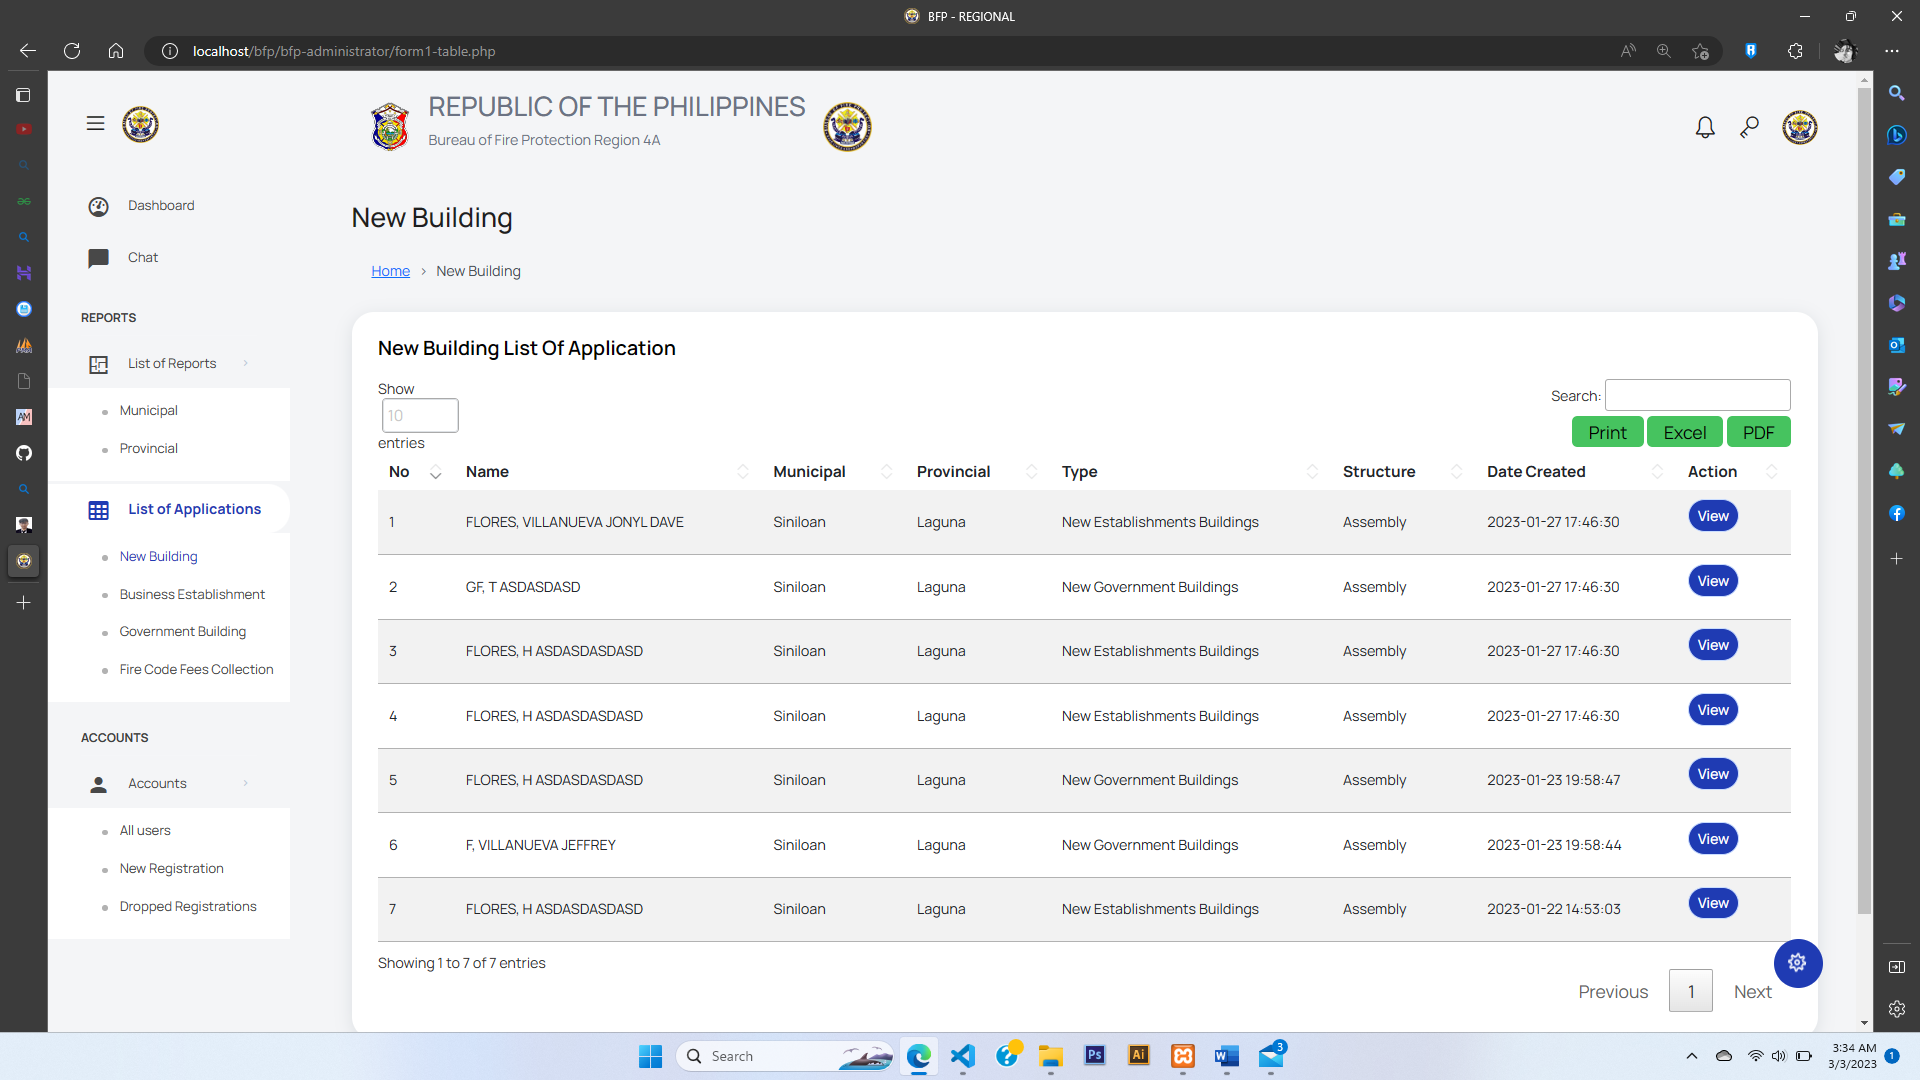
Task: Export the table with the PDF button
Action: [1758, 433]
